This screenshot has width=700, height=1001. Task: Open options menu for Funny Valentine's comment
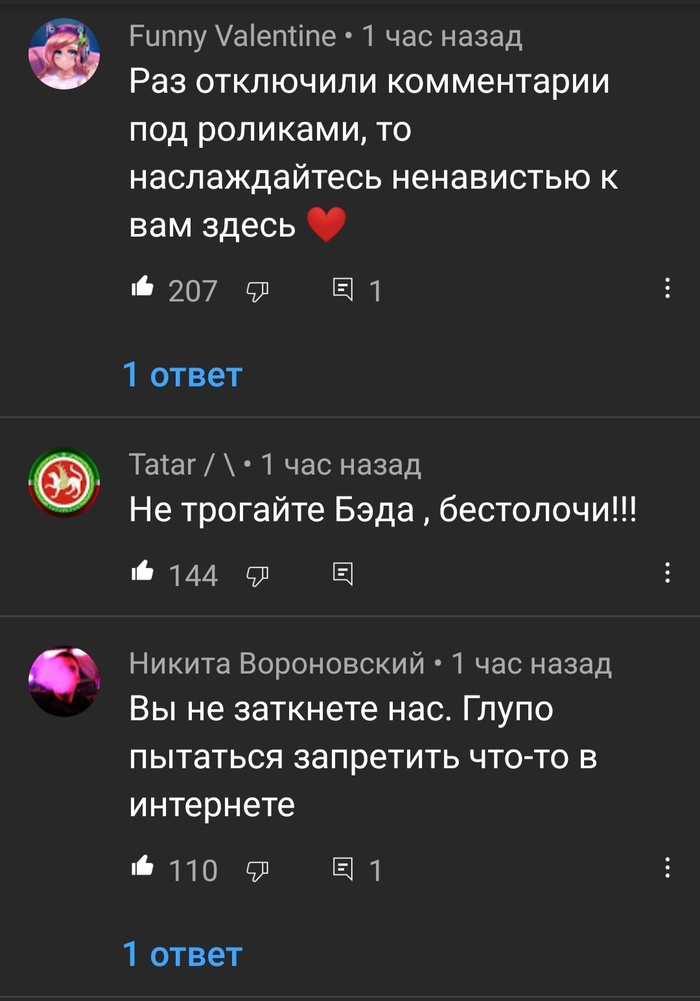[x=667, y=289]
